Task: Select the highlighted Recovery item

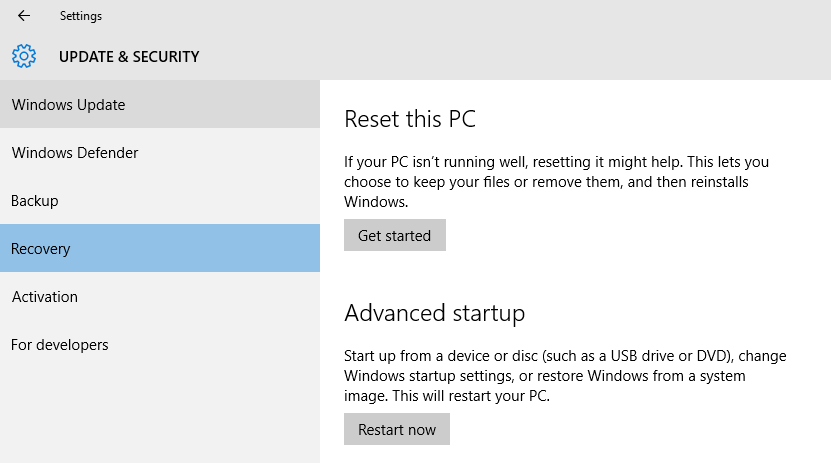Action: (x=160, y=248)
